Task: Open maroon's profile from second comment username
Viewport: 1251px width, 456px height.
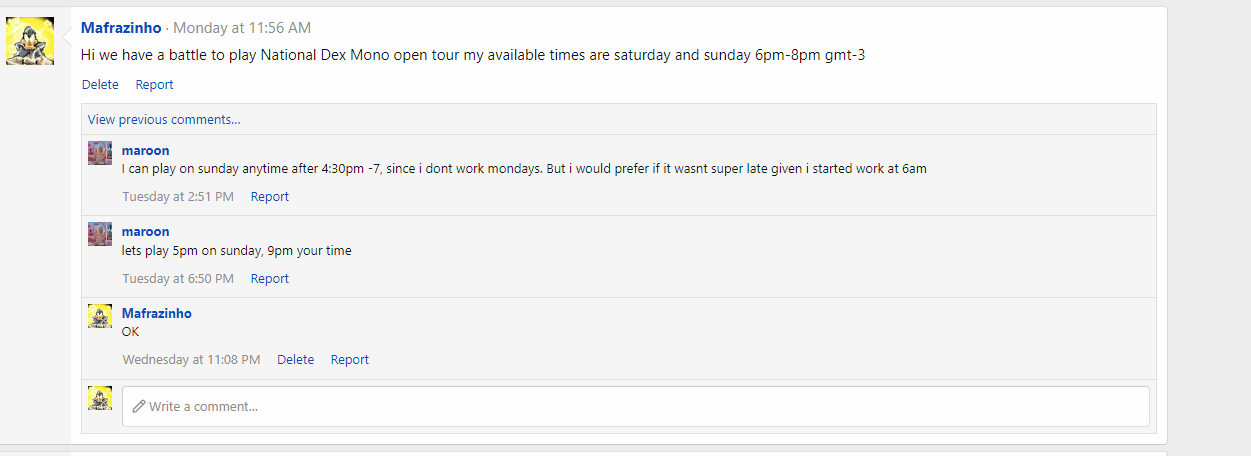Action: (x=145, y=232)
